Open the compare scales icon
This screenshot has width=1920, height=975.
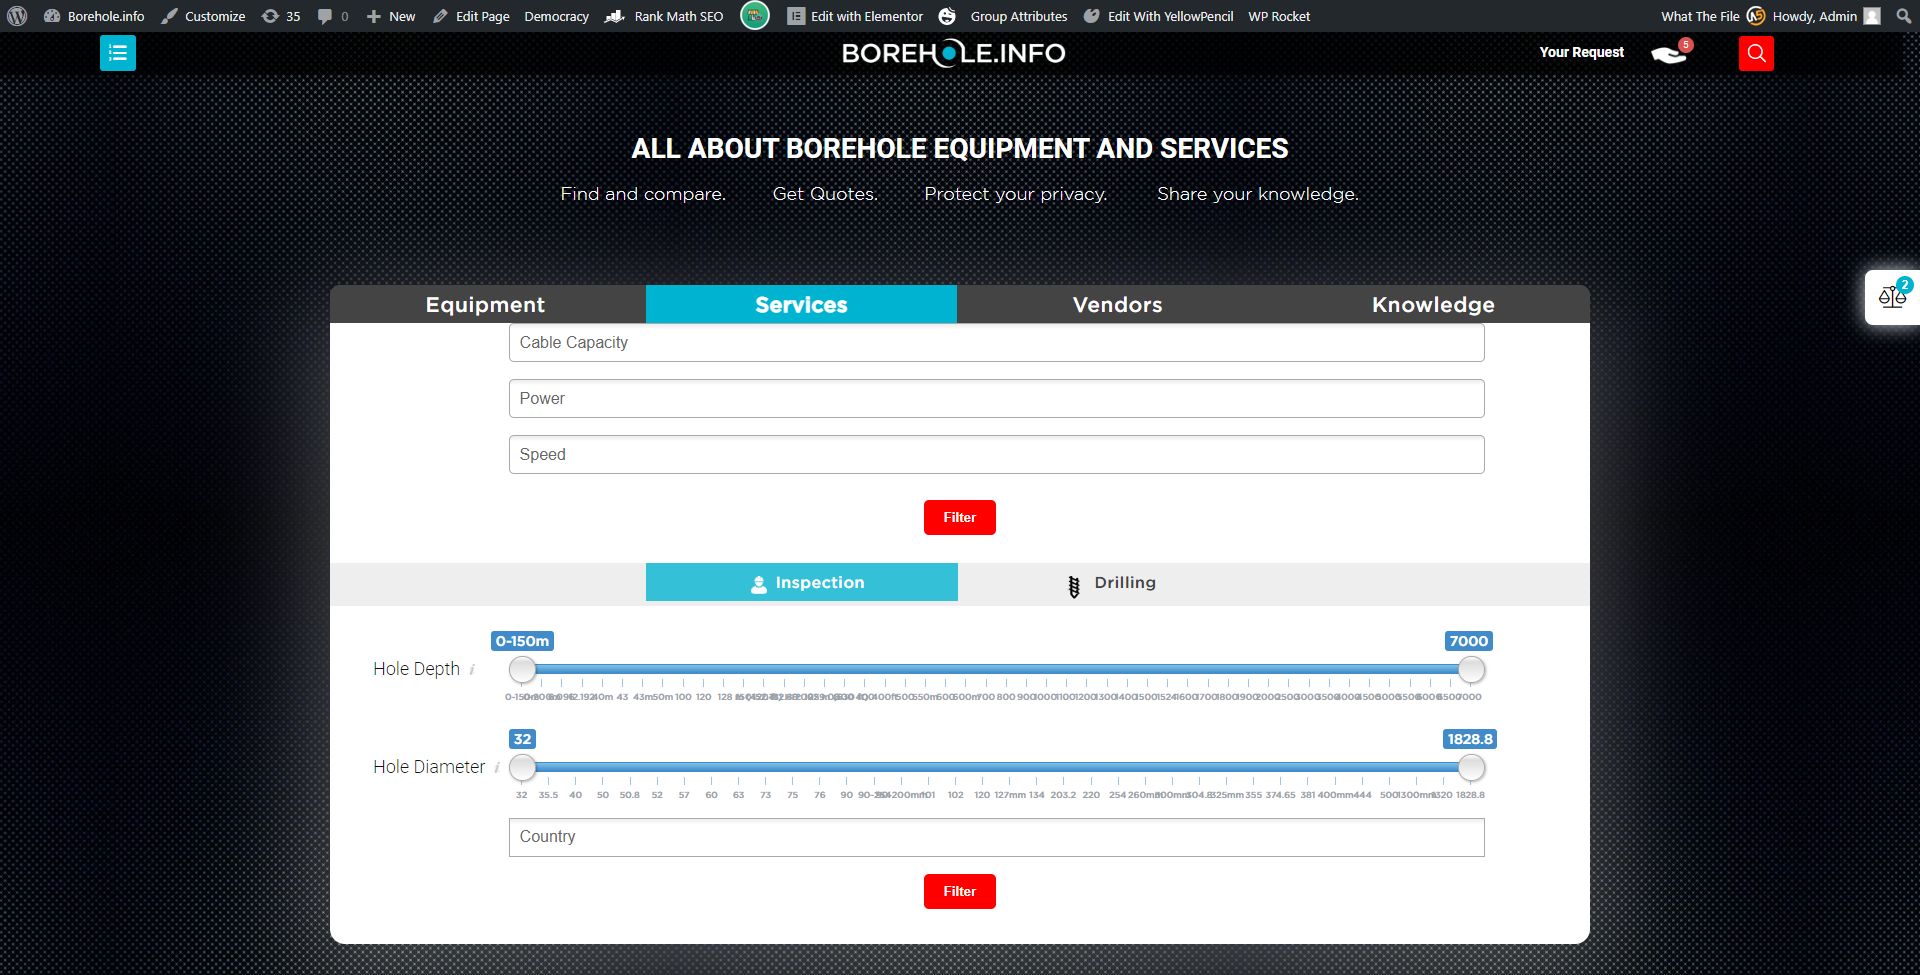click(1892, 297)
